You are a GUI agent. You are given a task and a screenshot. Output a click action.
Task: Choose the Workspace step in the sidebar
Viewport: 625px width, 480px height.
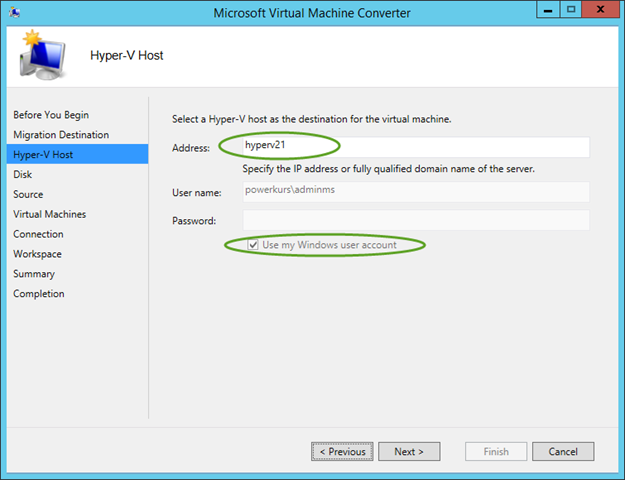(37, 254)
